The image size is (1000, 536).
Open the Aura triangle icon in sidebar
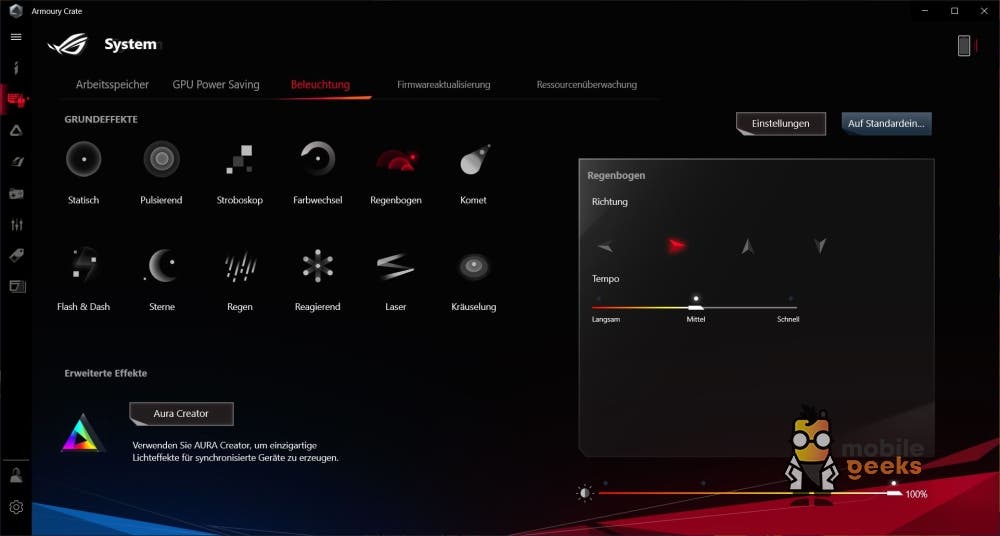pos(17,130)
